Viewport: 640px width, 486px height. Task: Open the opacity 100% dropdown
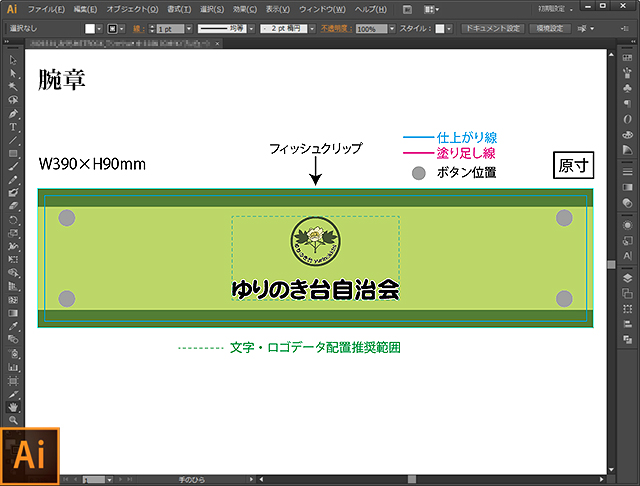[392, 29]
